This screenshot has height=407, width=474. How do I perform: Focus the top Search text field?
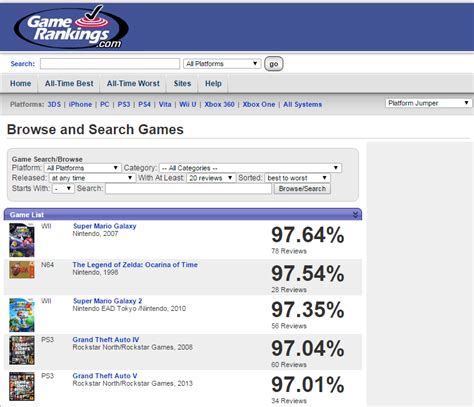(x=110, y=64)
